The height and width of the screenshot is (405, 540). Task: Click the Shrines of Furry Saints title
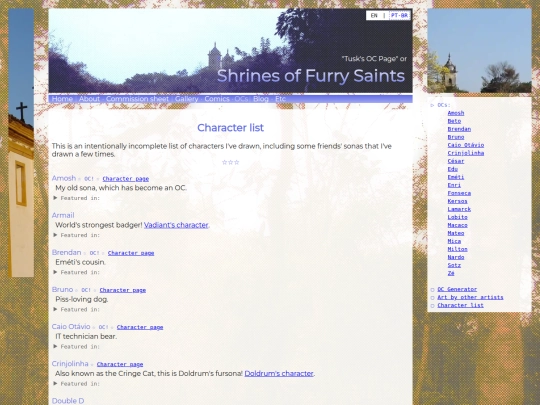pyautogui.click(x=311, y=76)
